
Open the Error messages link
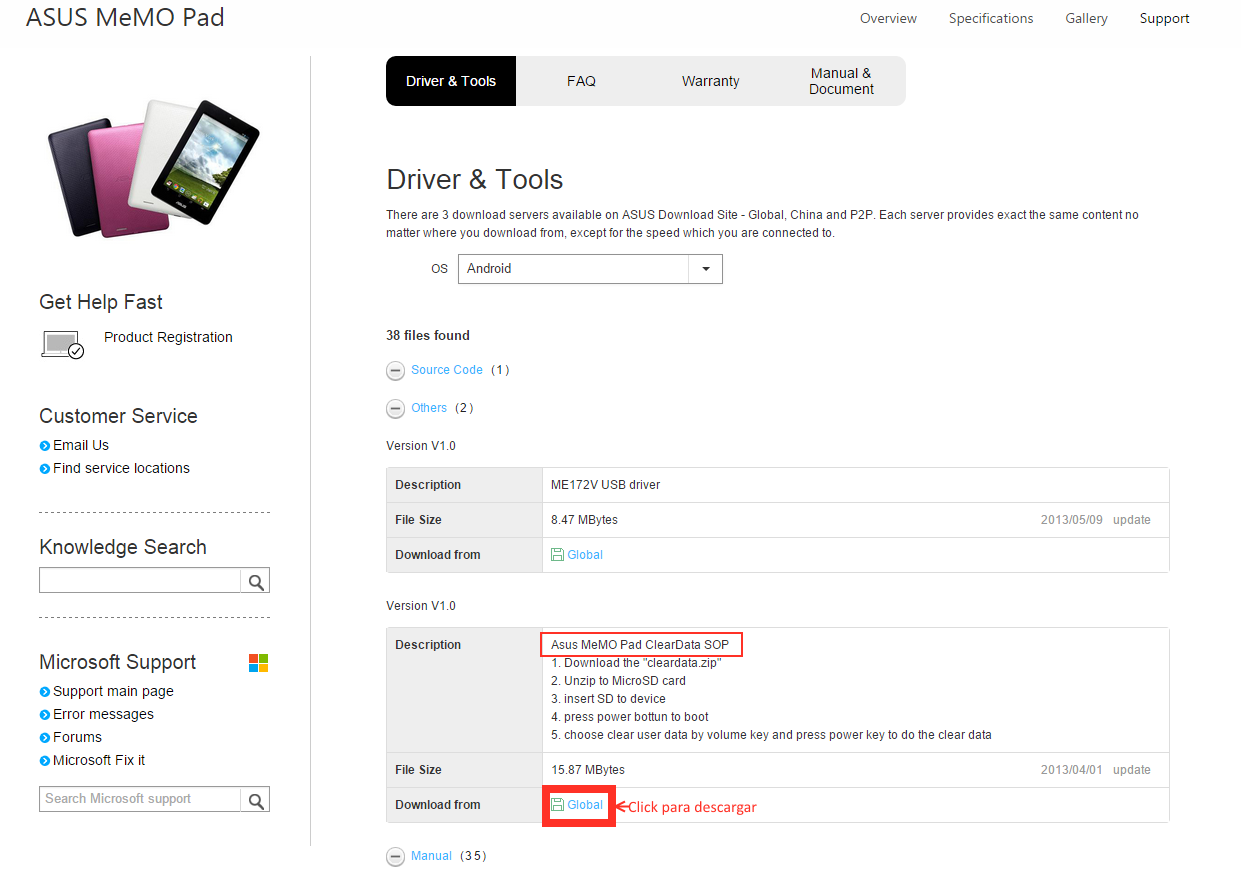tap(103, 714)
